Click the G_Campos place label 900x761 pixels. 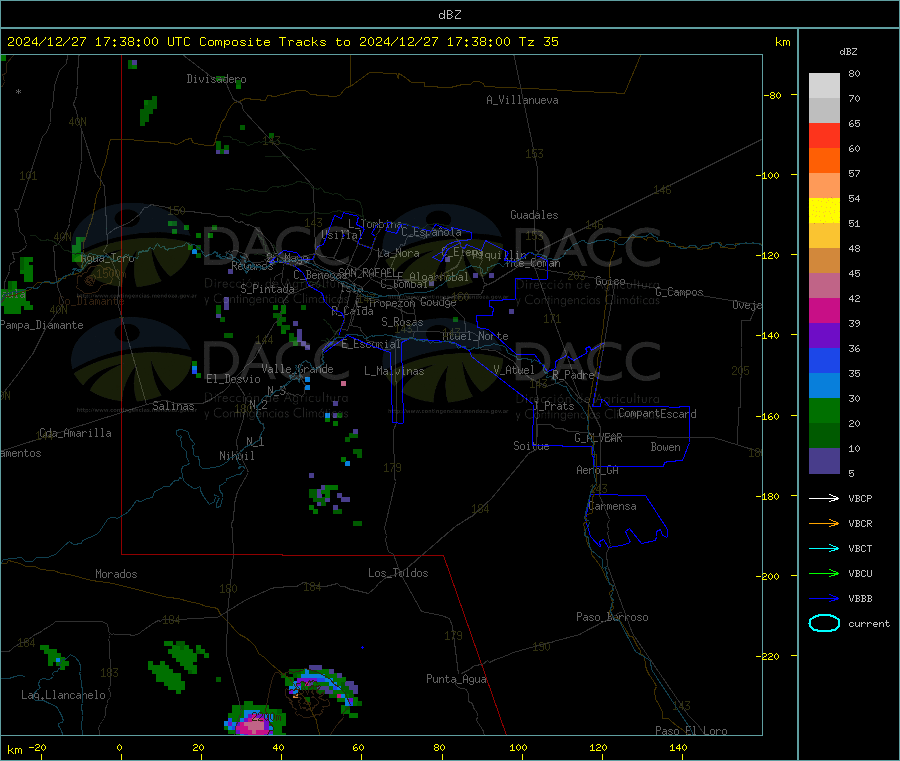(x=679, y=292)
